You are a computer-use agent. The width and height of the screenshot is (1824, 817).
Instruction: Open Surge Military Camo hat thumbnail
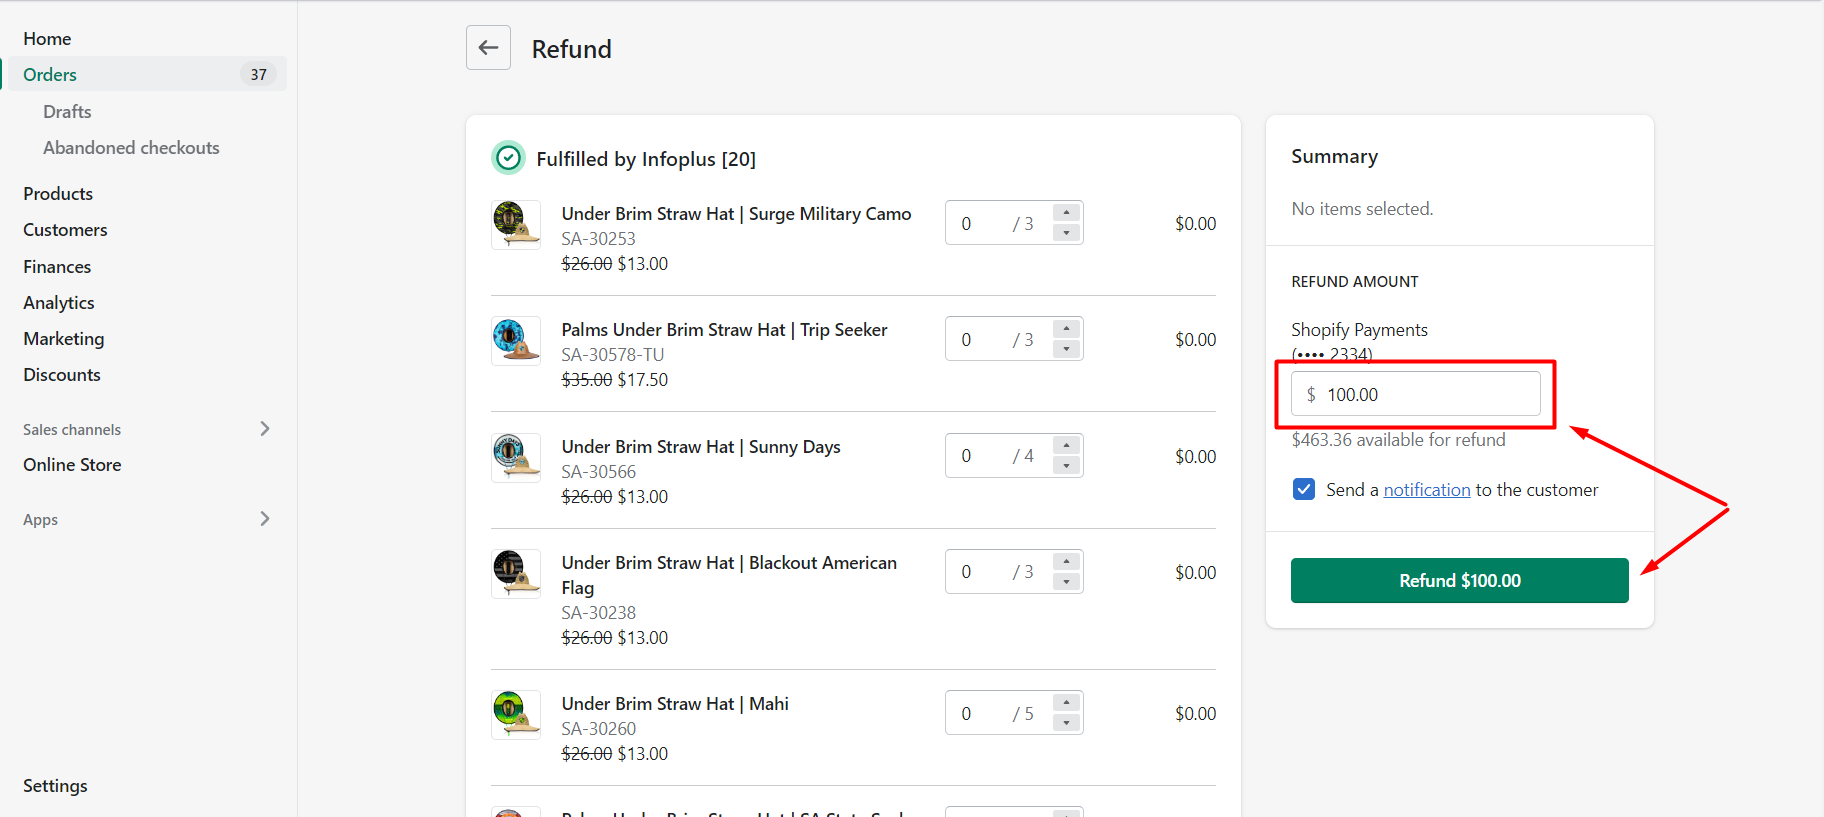tap(516, 225)
